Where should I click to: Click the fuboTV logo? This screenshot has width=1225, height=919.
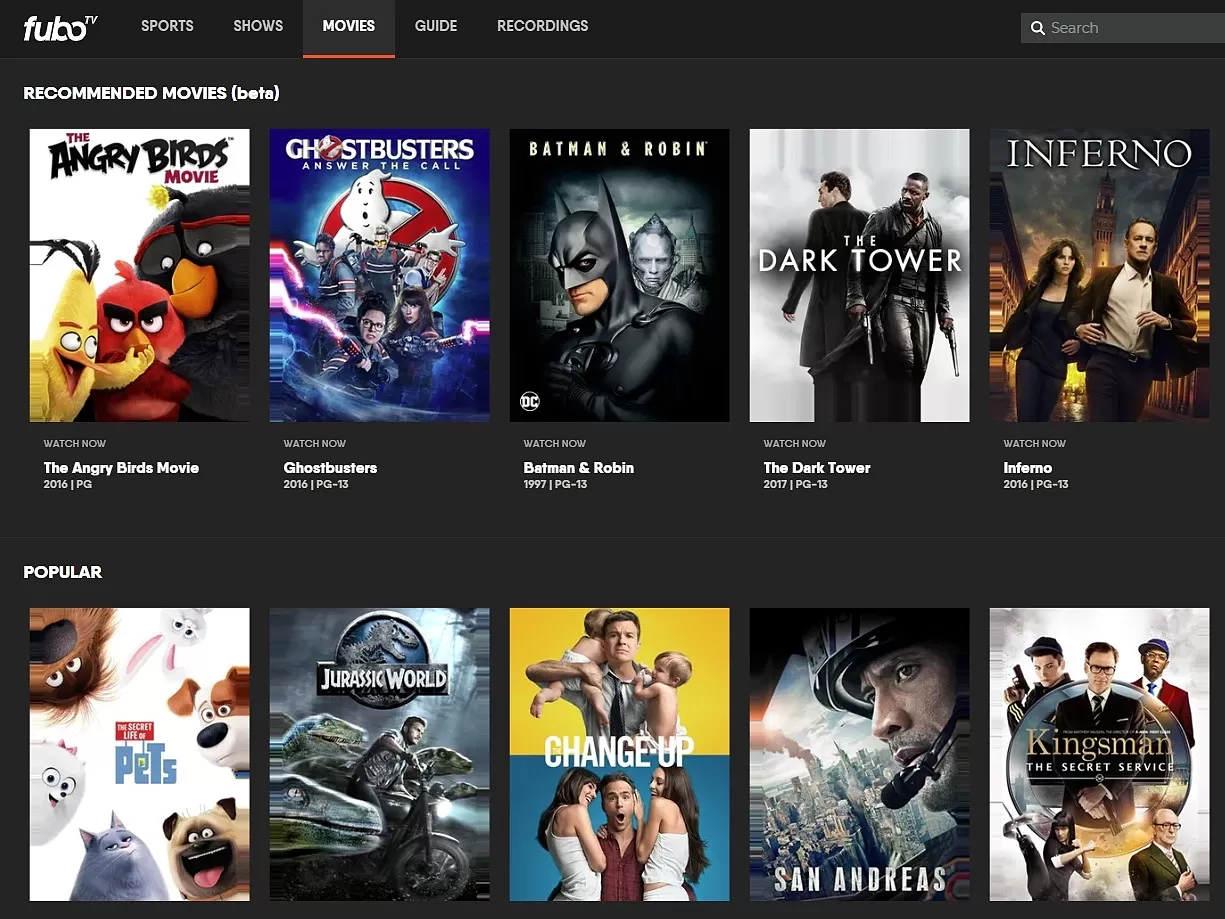[x=60, y=27]
